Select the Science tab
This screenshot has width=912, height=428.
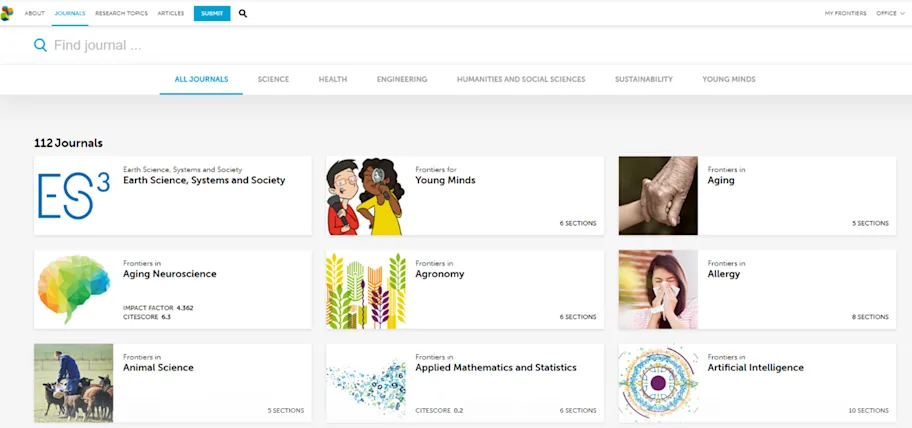point(273,79)
